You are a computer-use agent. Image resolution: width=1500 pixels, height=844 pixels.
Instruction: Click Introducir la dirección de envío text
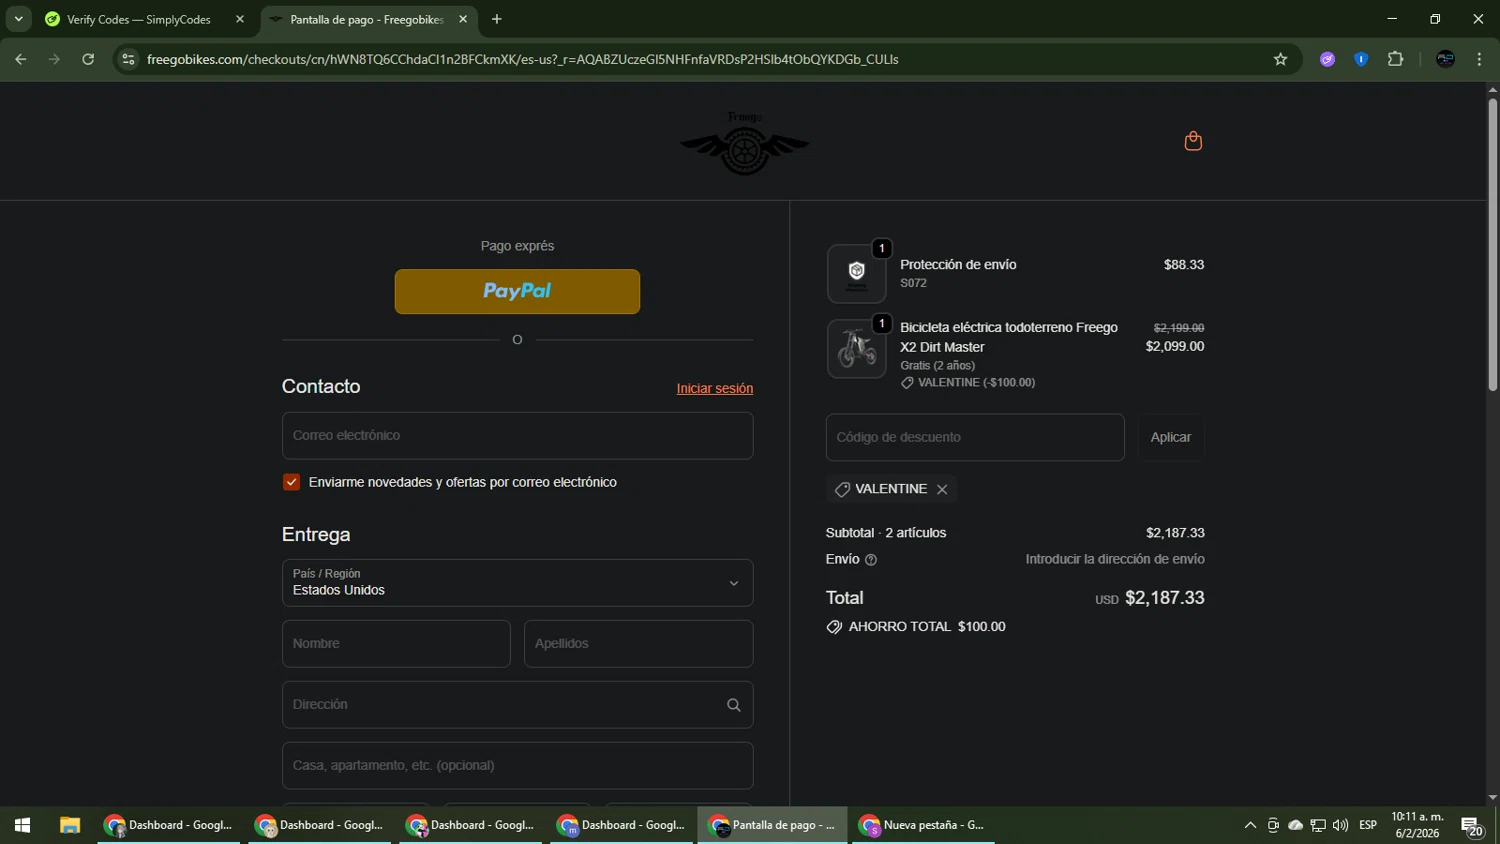(1115, 559)
